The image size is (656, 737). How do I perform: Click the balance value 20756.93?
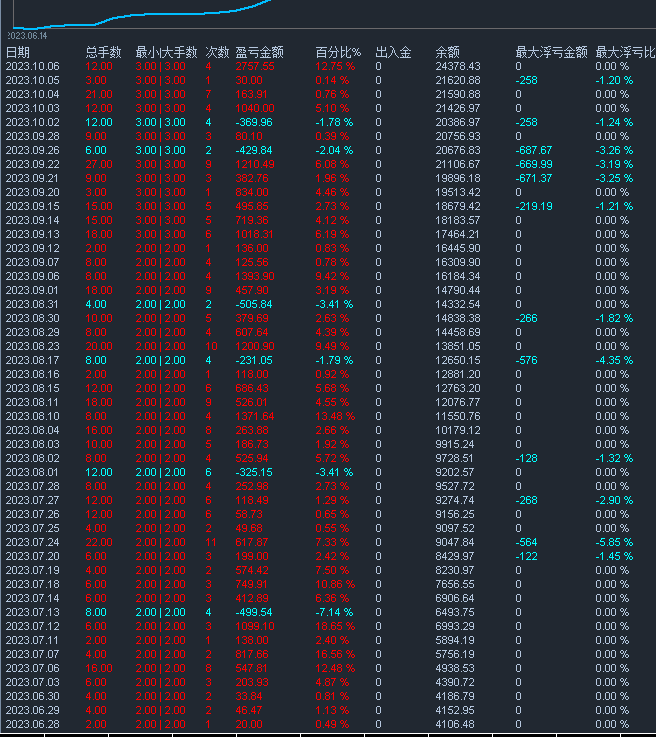(458, 136)
